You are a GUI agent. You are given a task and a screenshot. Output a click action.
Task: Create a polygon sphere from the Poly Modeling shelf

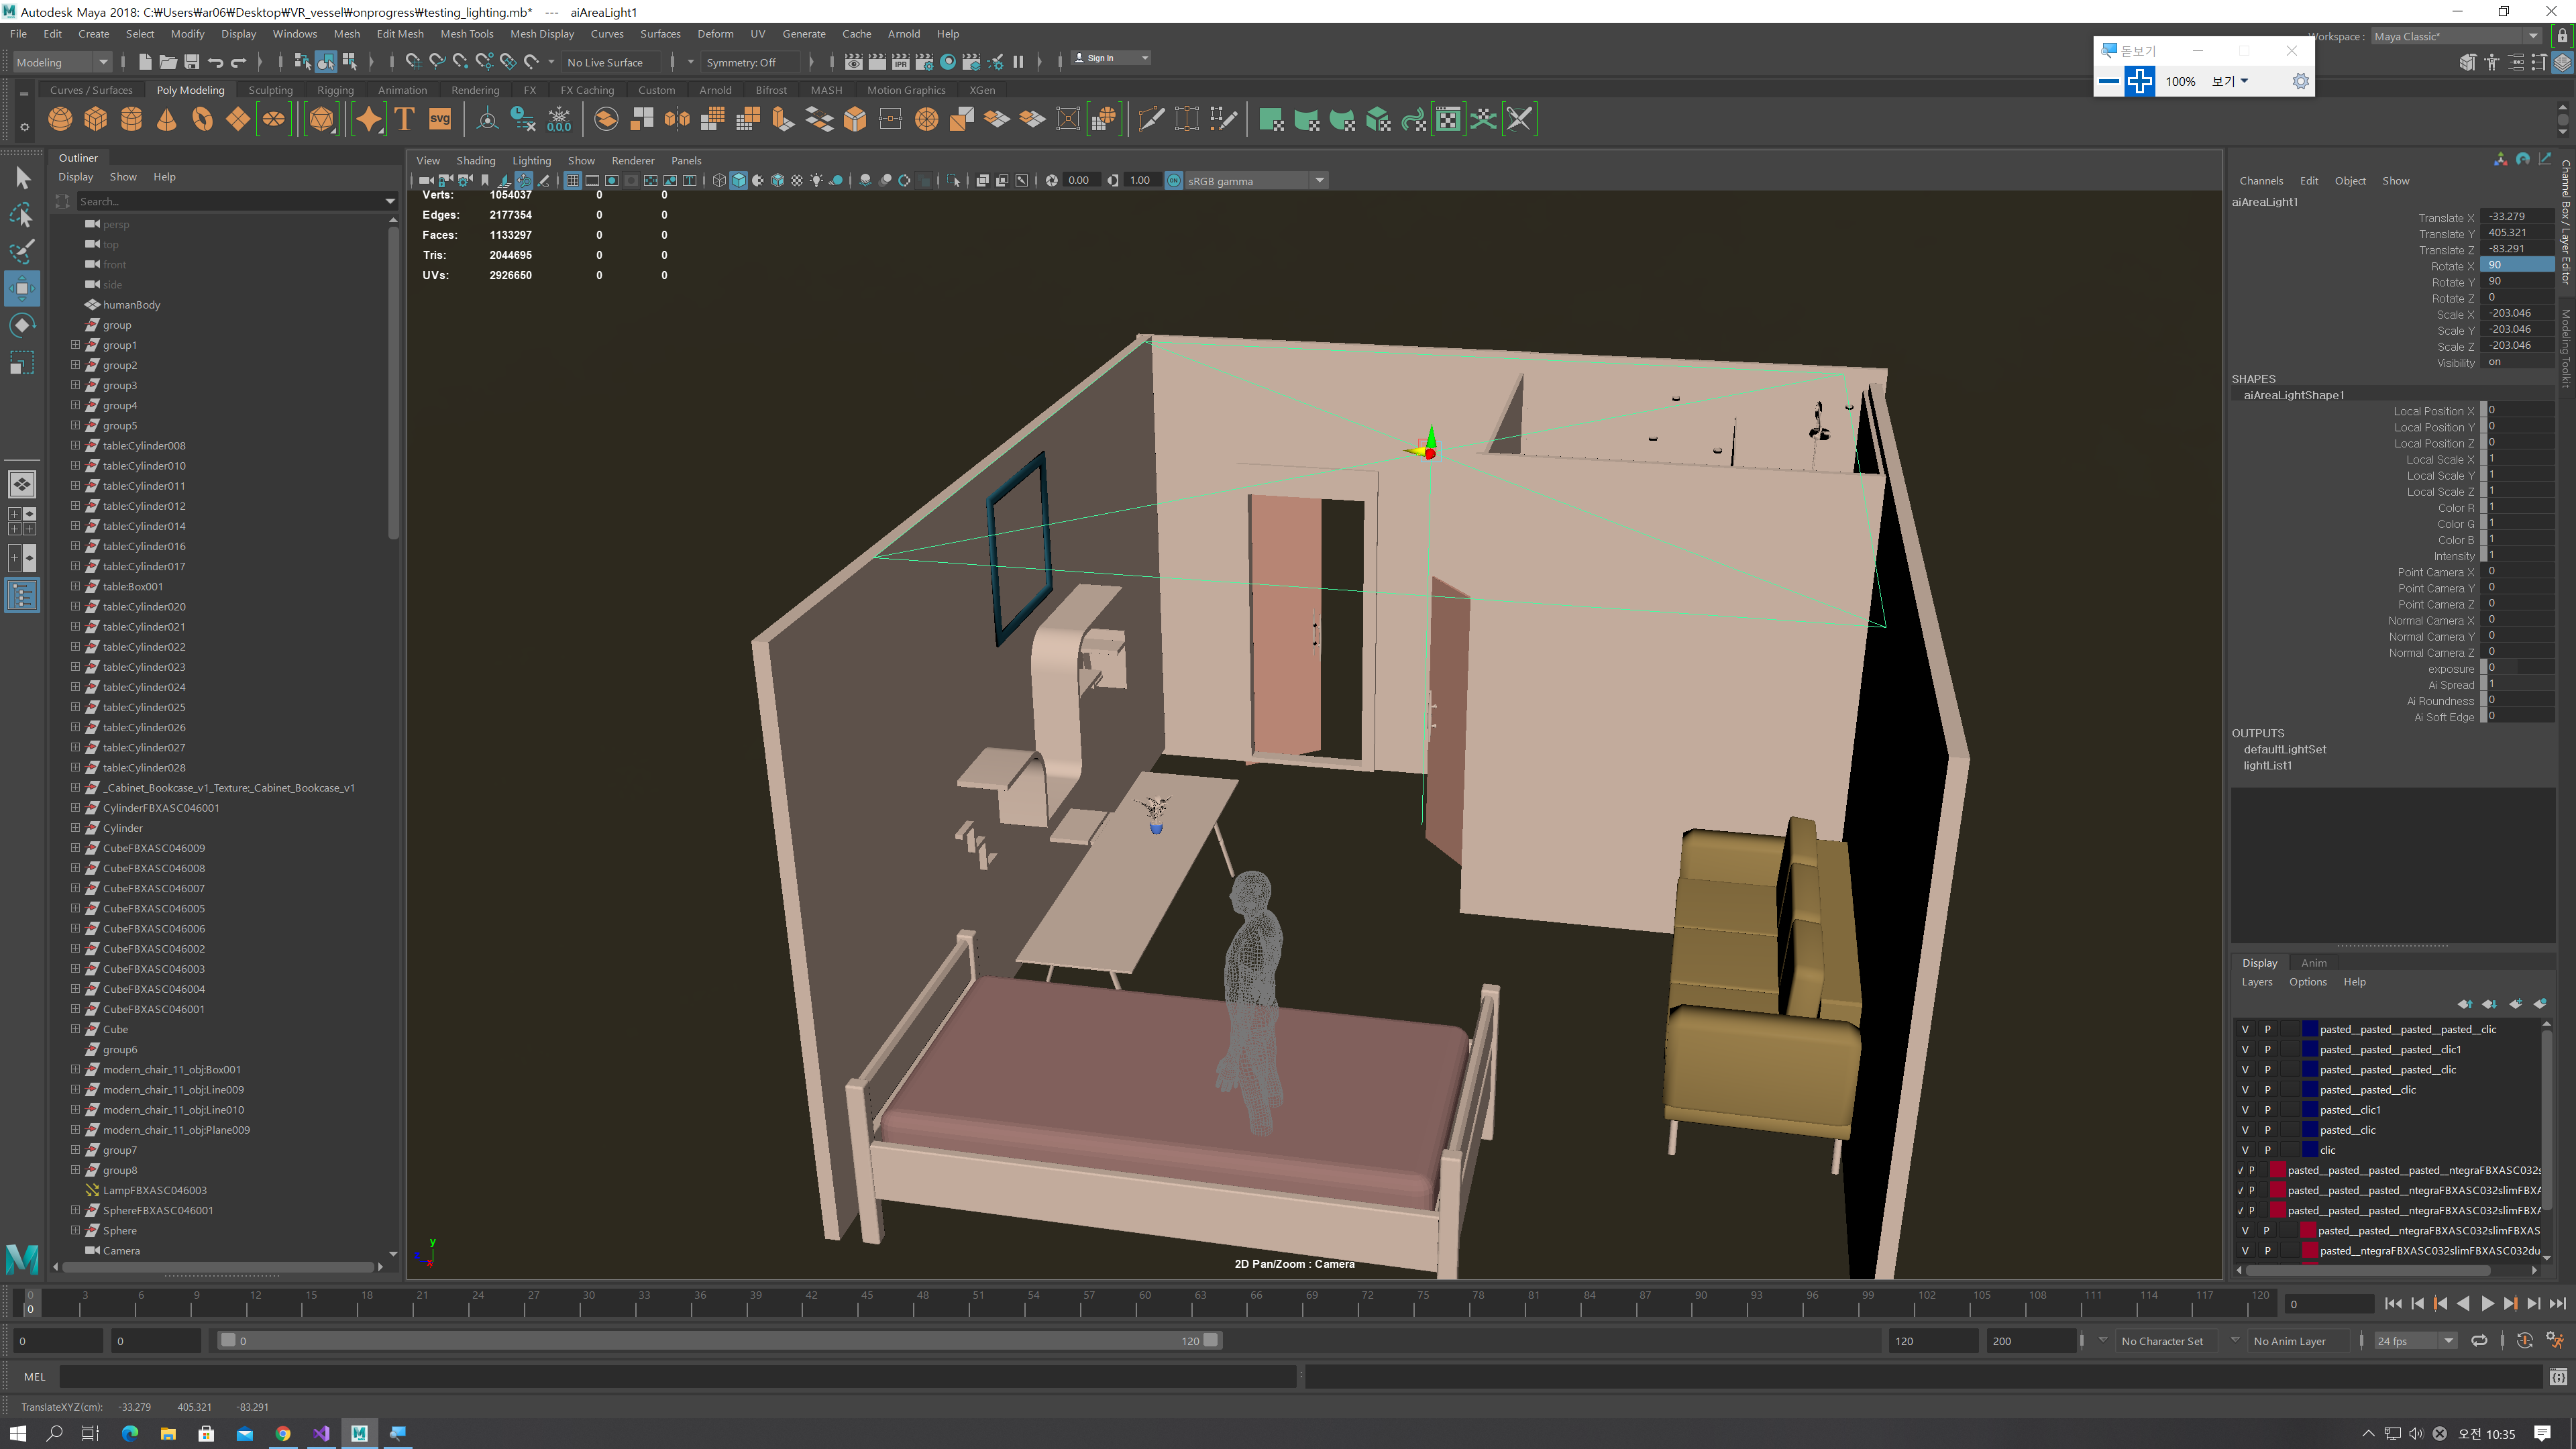coord(60,119)
